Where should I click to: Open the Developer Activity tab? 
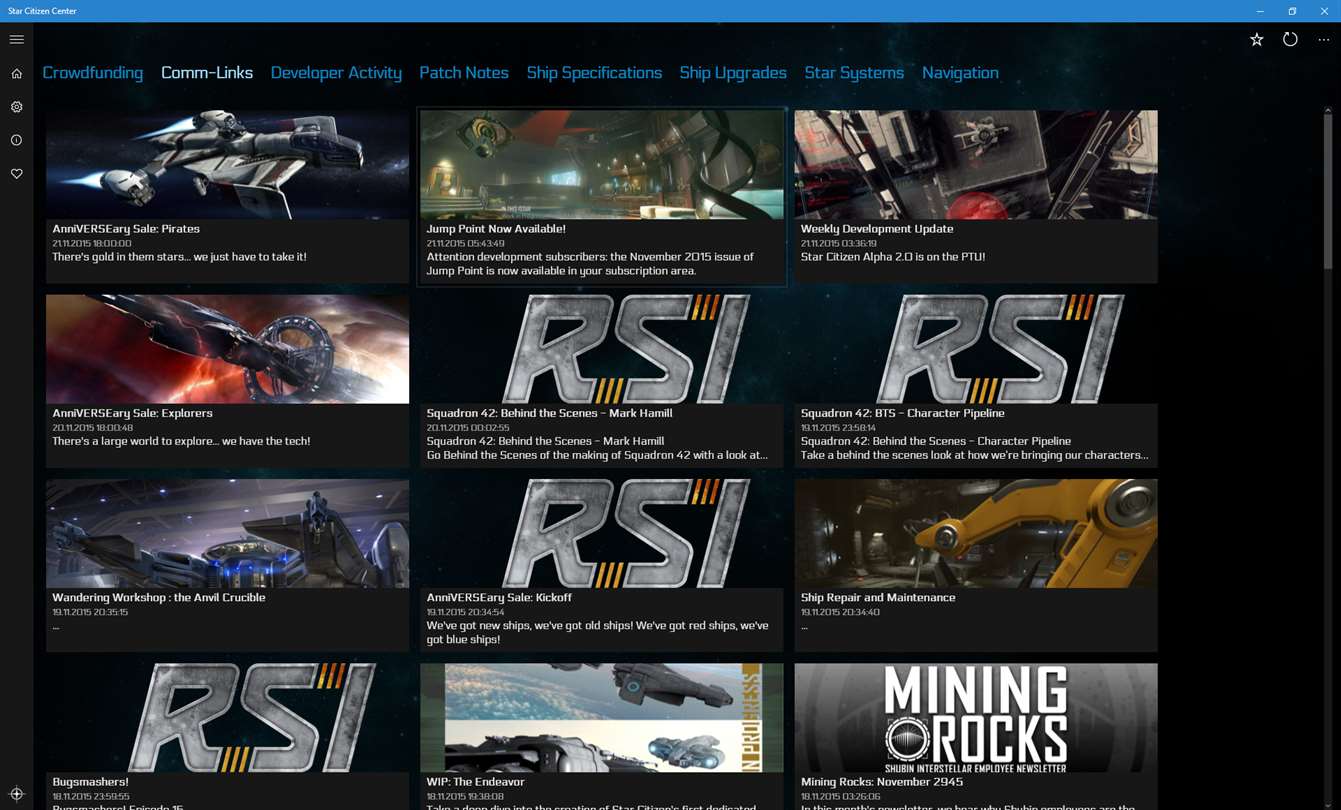[336, 73]
